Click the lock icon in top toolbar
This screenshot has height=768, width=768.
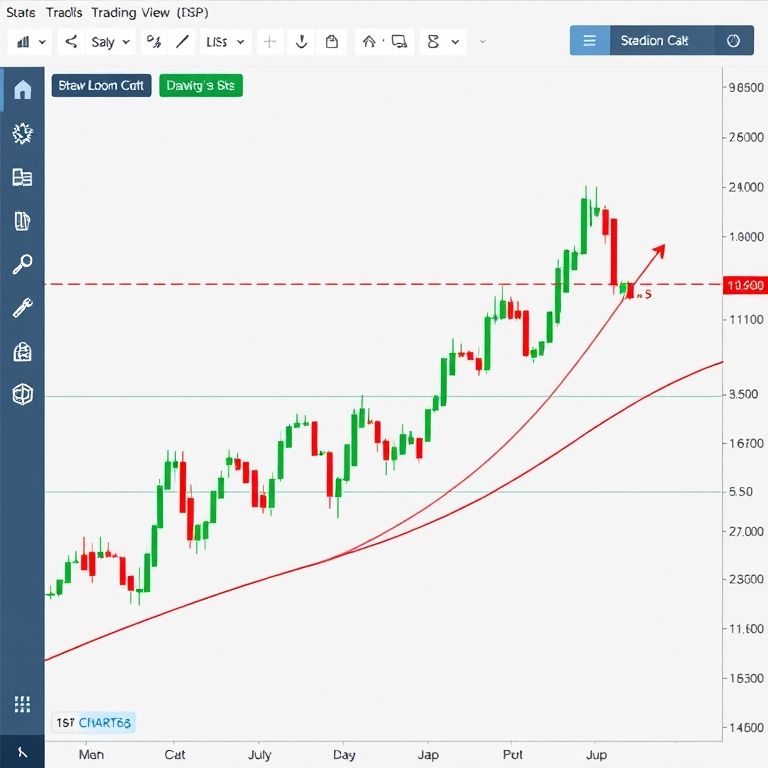(331, 42)
